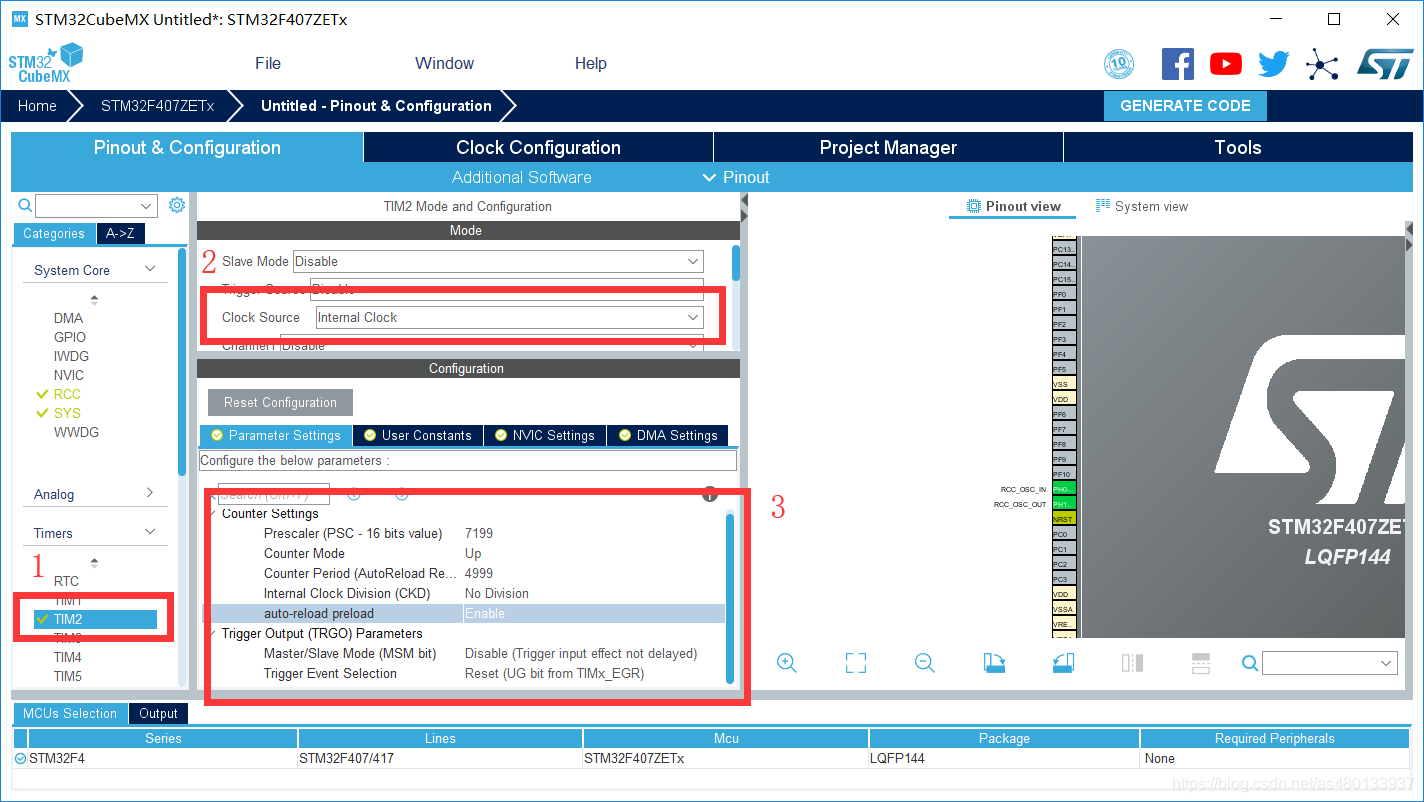Select RCC under System Core

click(x=67, y=394)
